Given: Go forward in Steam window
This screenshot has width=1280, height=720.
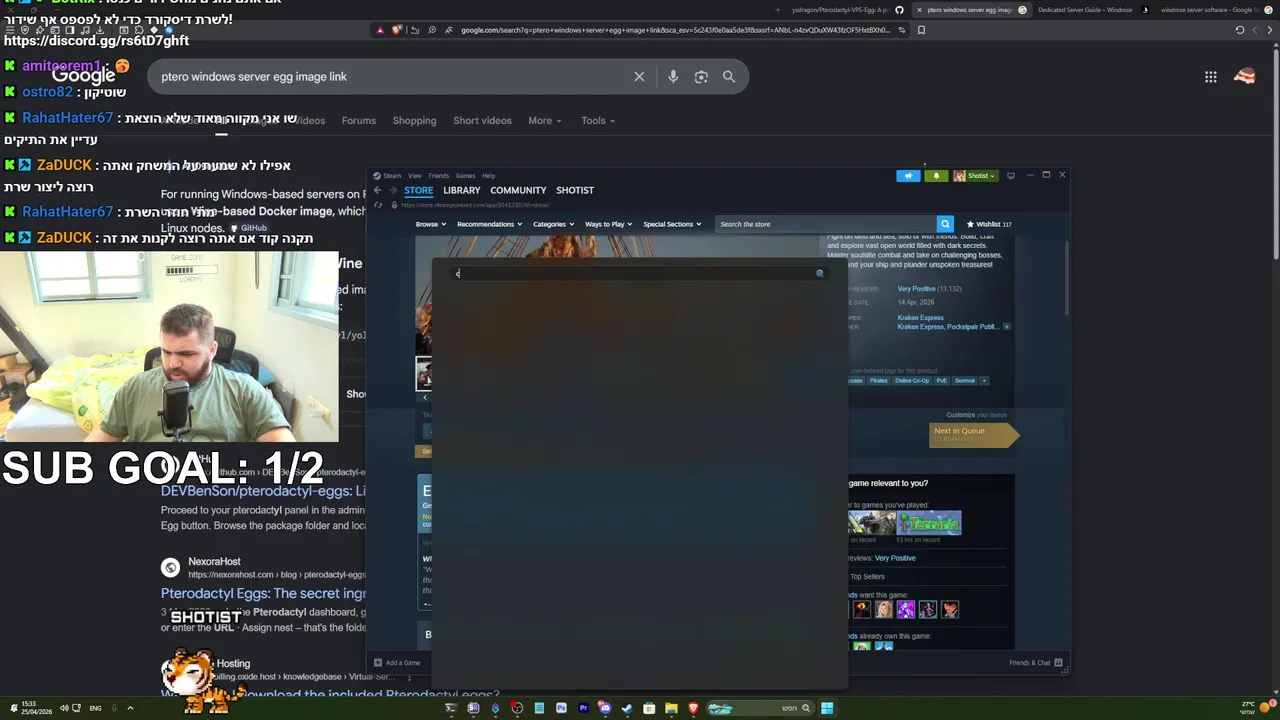Looking at the screenshot, I should pos(391,190).
